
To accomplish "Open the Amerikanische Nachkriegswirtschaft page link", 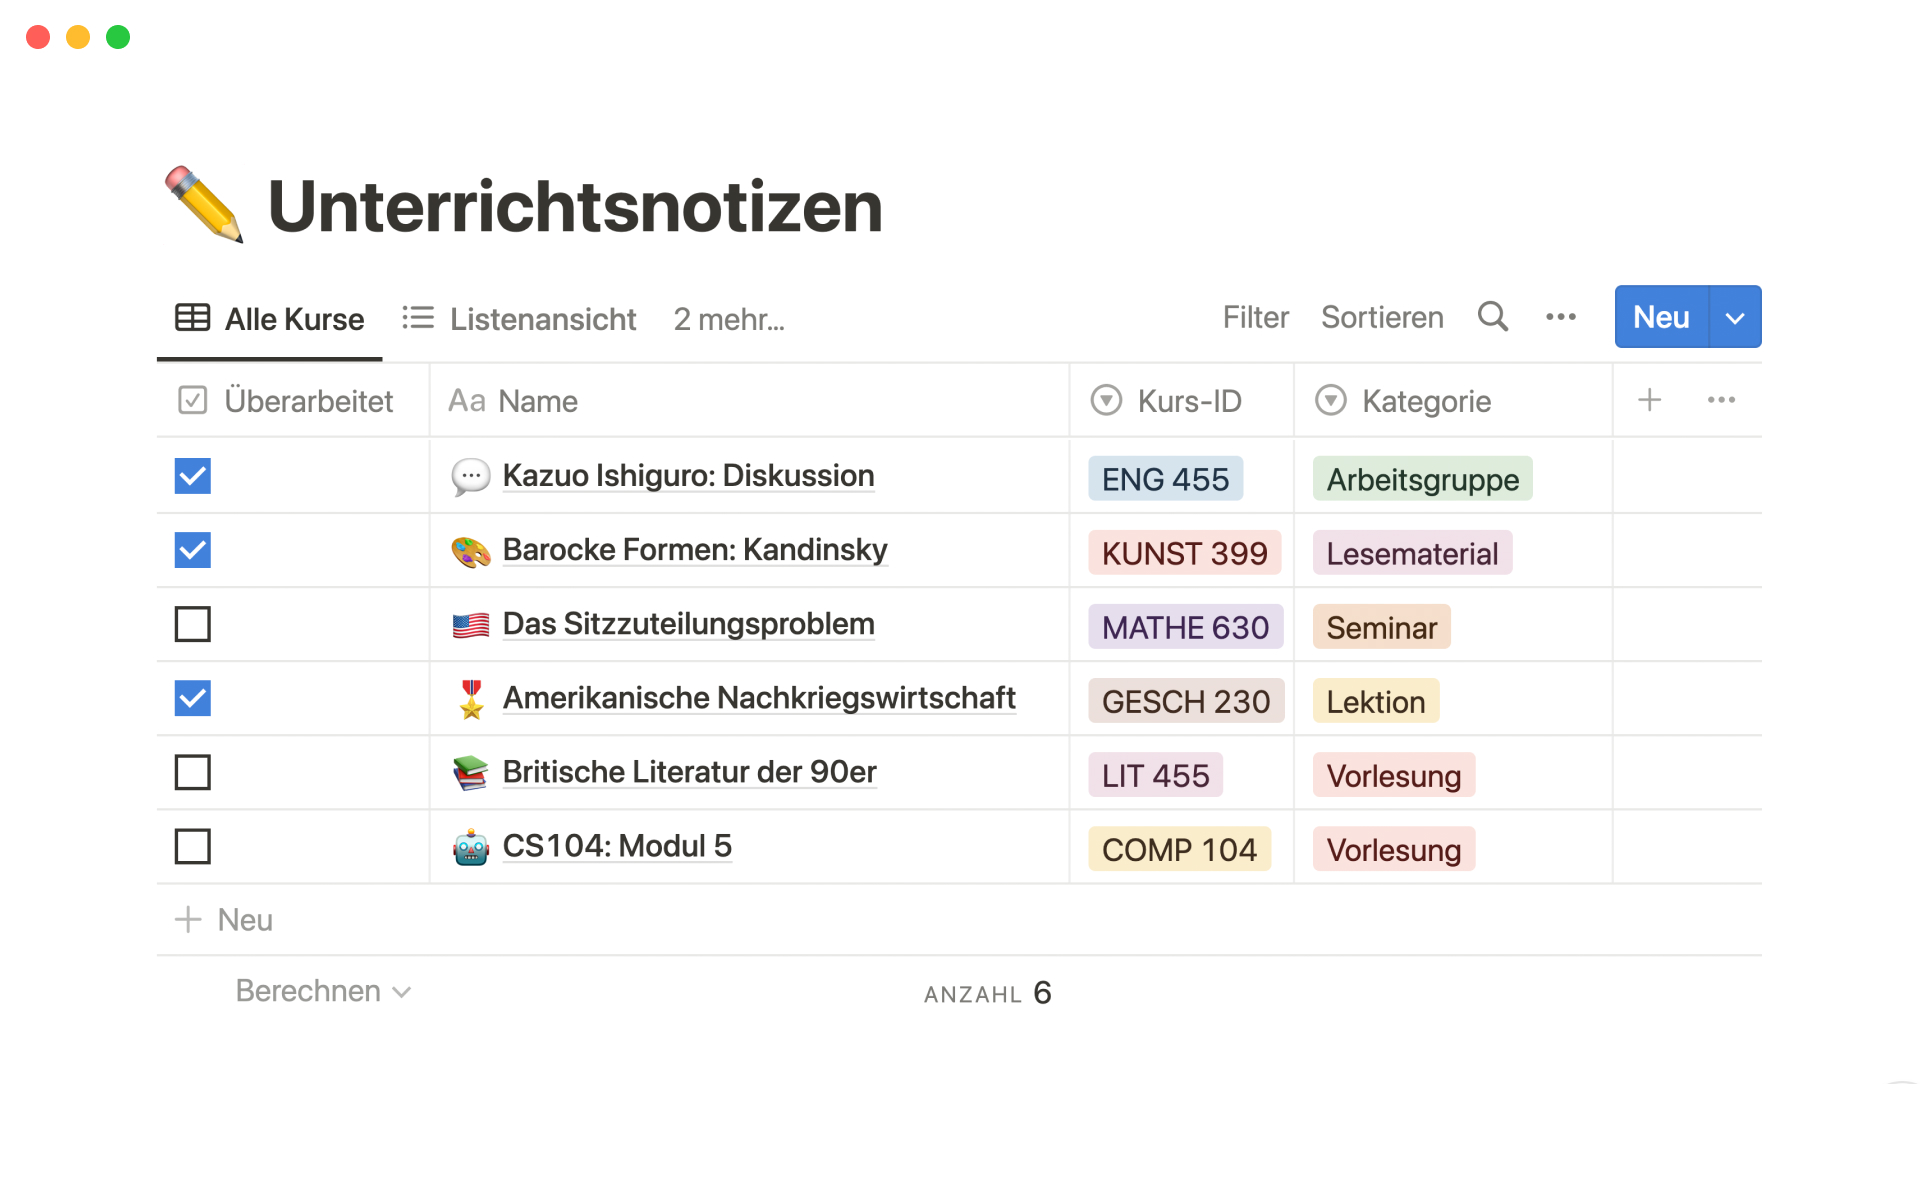I will click(759, 698).
